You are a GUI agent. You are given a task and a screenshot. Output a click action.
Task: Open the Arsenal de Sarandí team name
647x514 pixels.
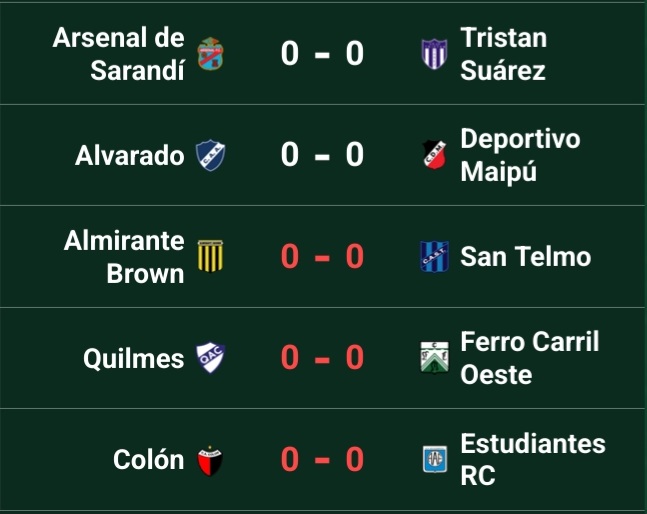(118, 54)
